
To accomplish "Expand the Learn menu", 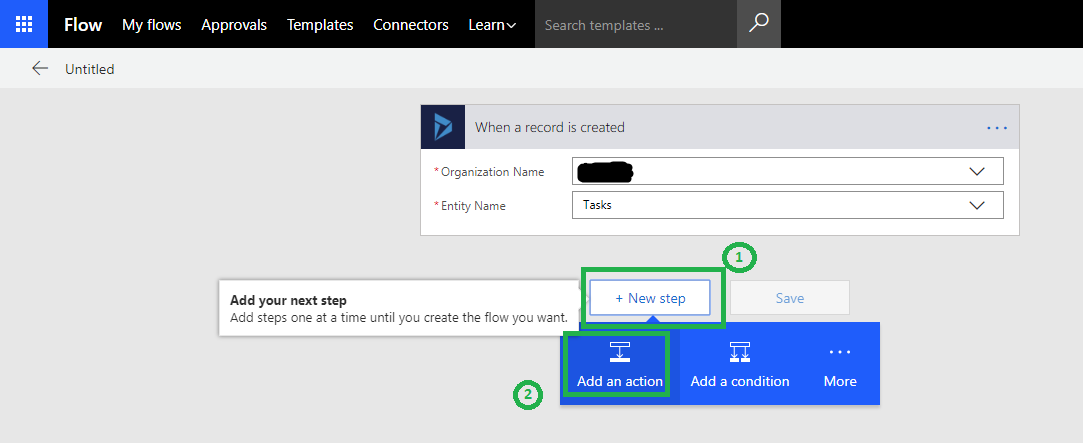I will click(x=492, y=25).
